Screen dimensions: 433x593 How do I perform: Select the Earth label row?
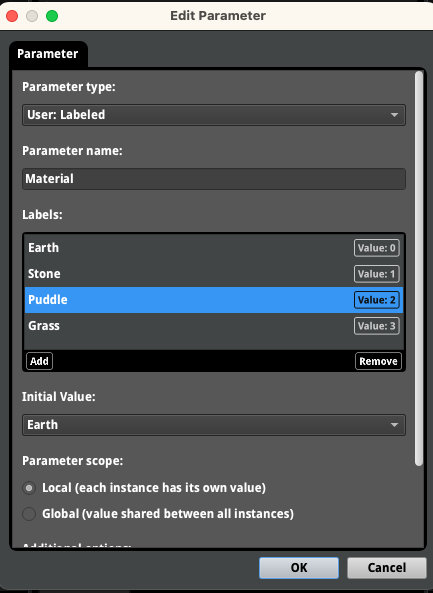[x=214, y=248]
